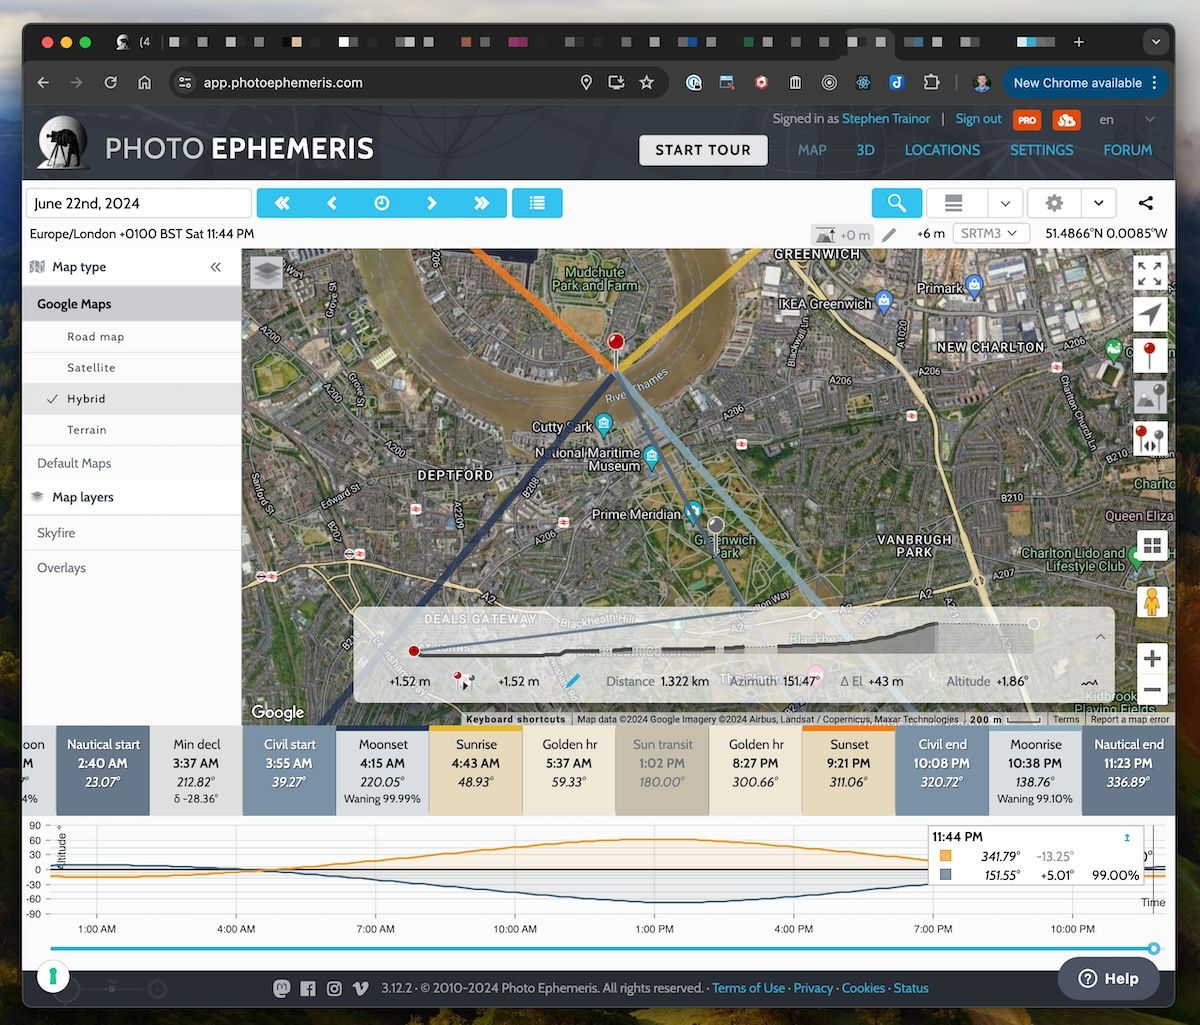Bookmark this page with the star
The height and width of the screenshot is (1025, 1200).
pyautogui.click(x=647, y=83)
